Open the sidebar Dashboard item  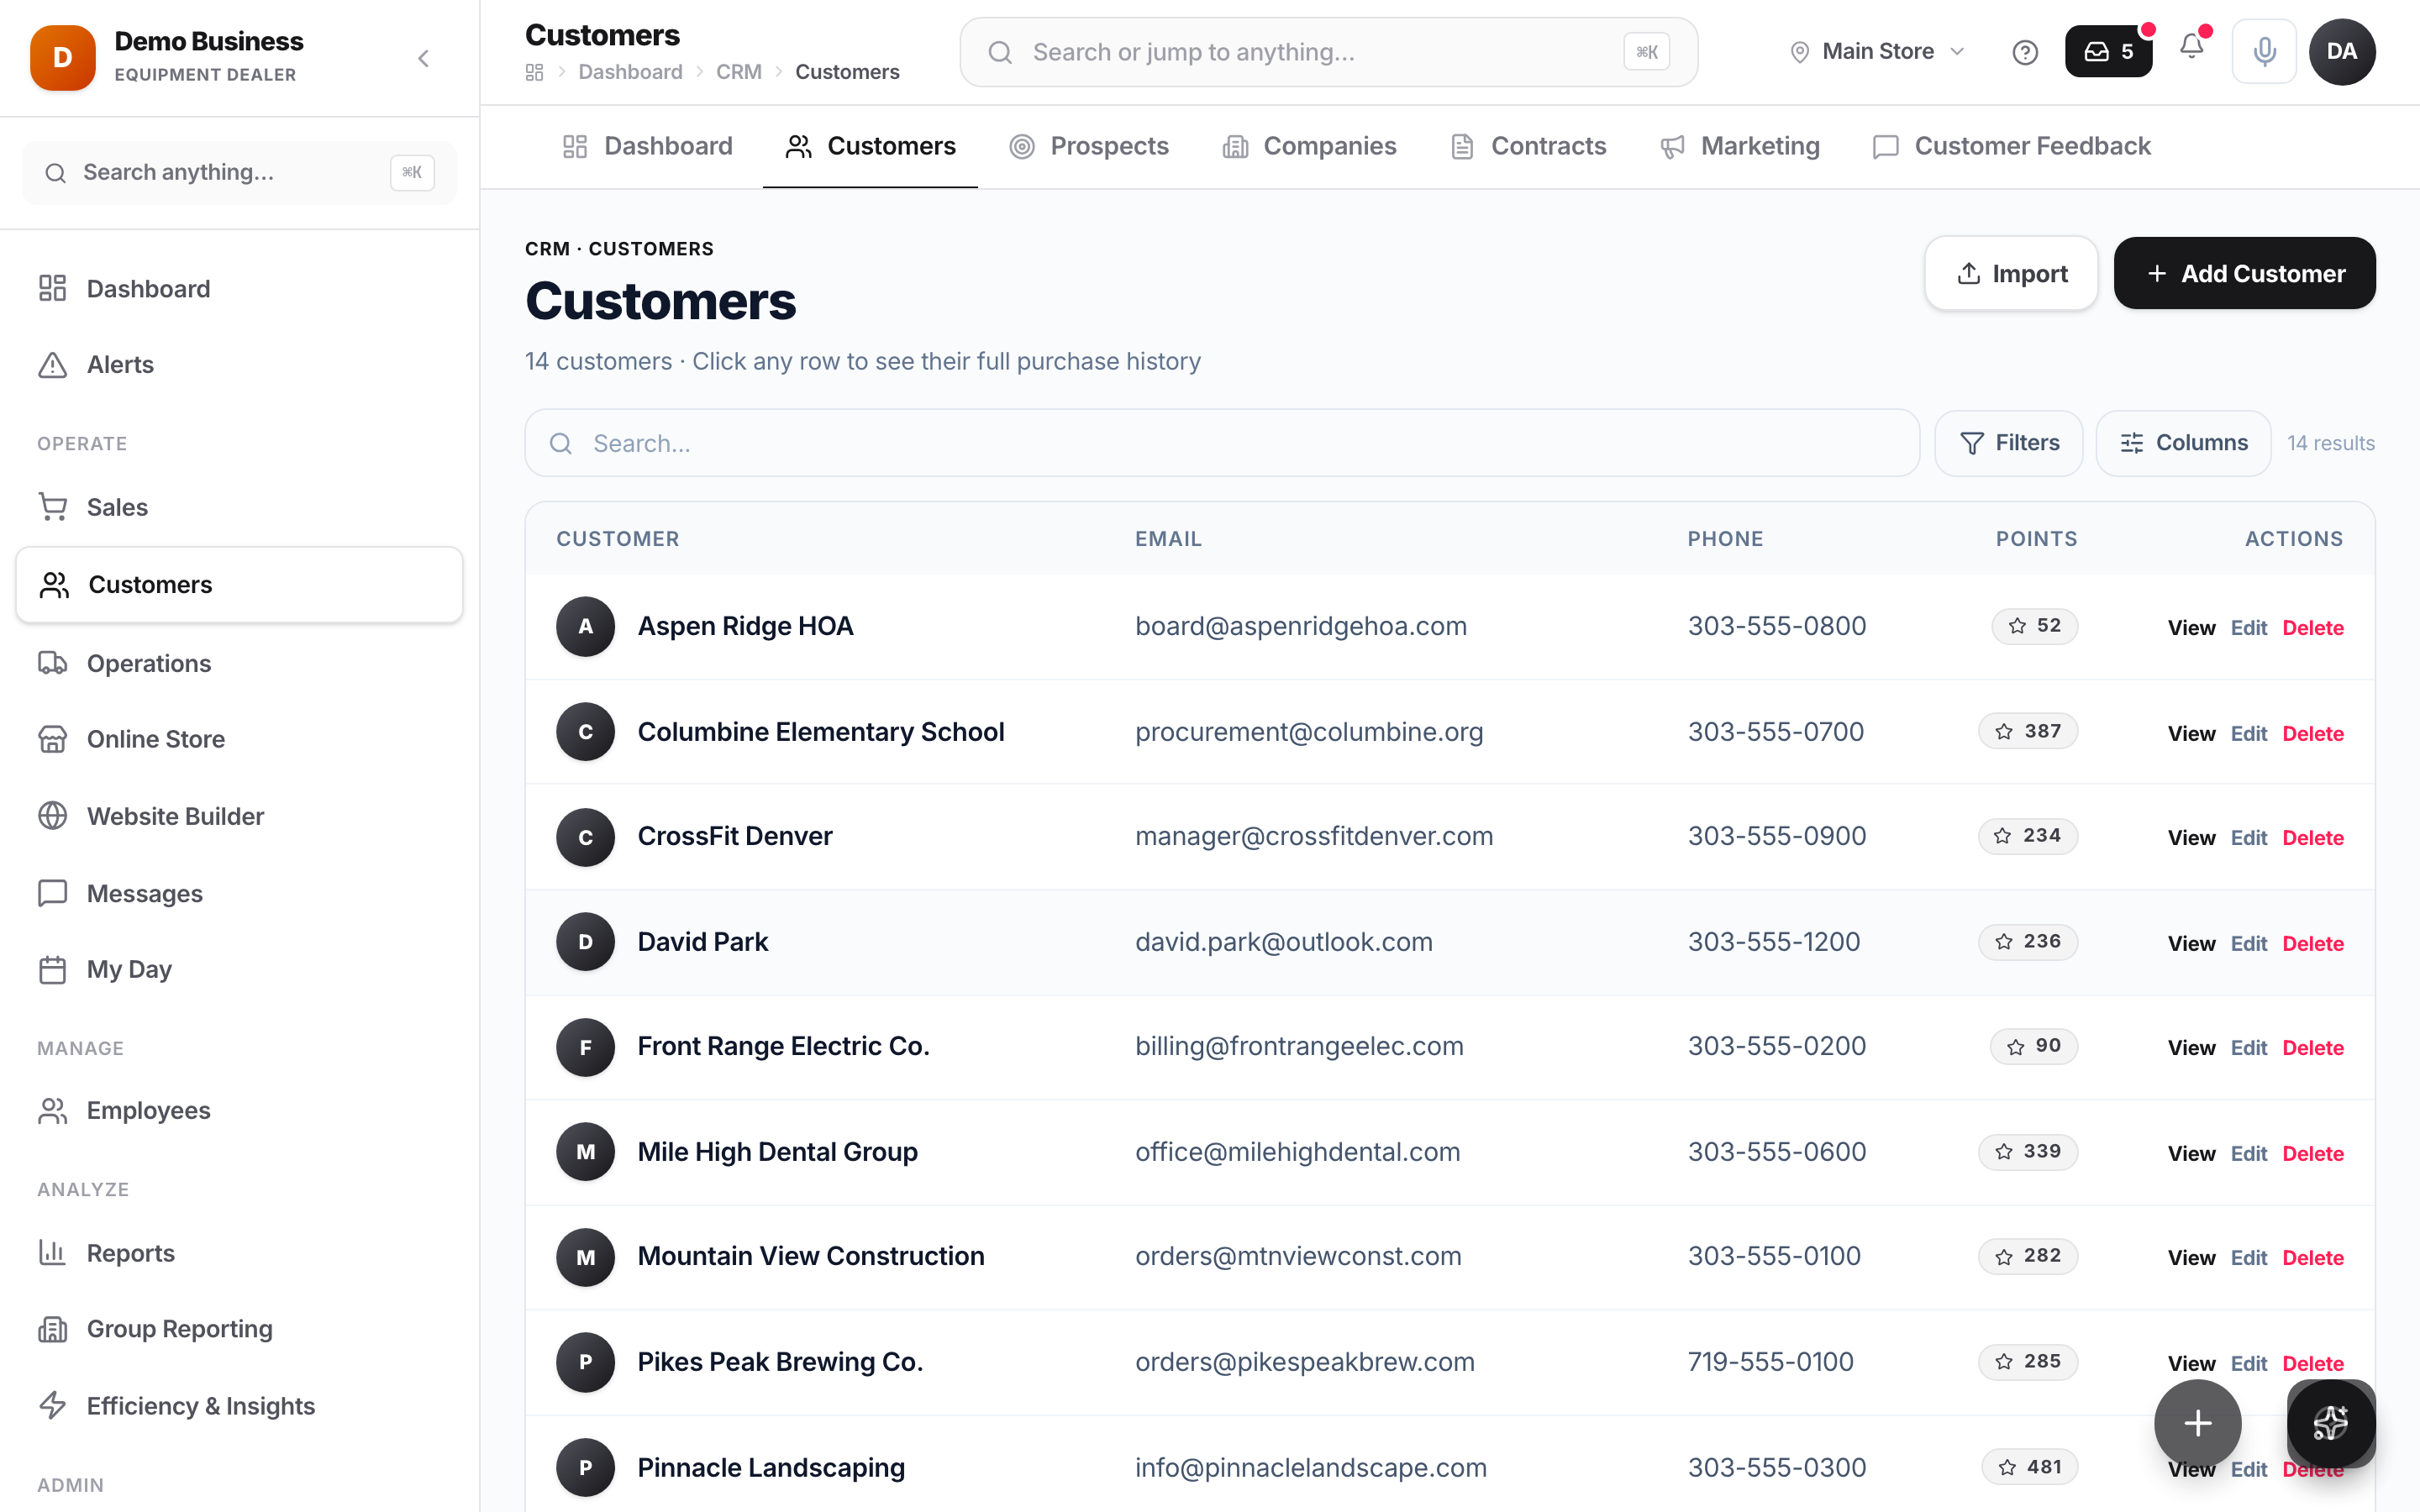point(239,289)
